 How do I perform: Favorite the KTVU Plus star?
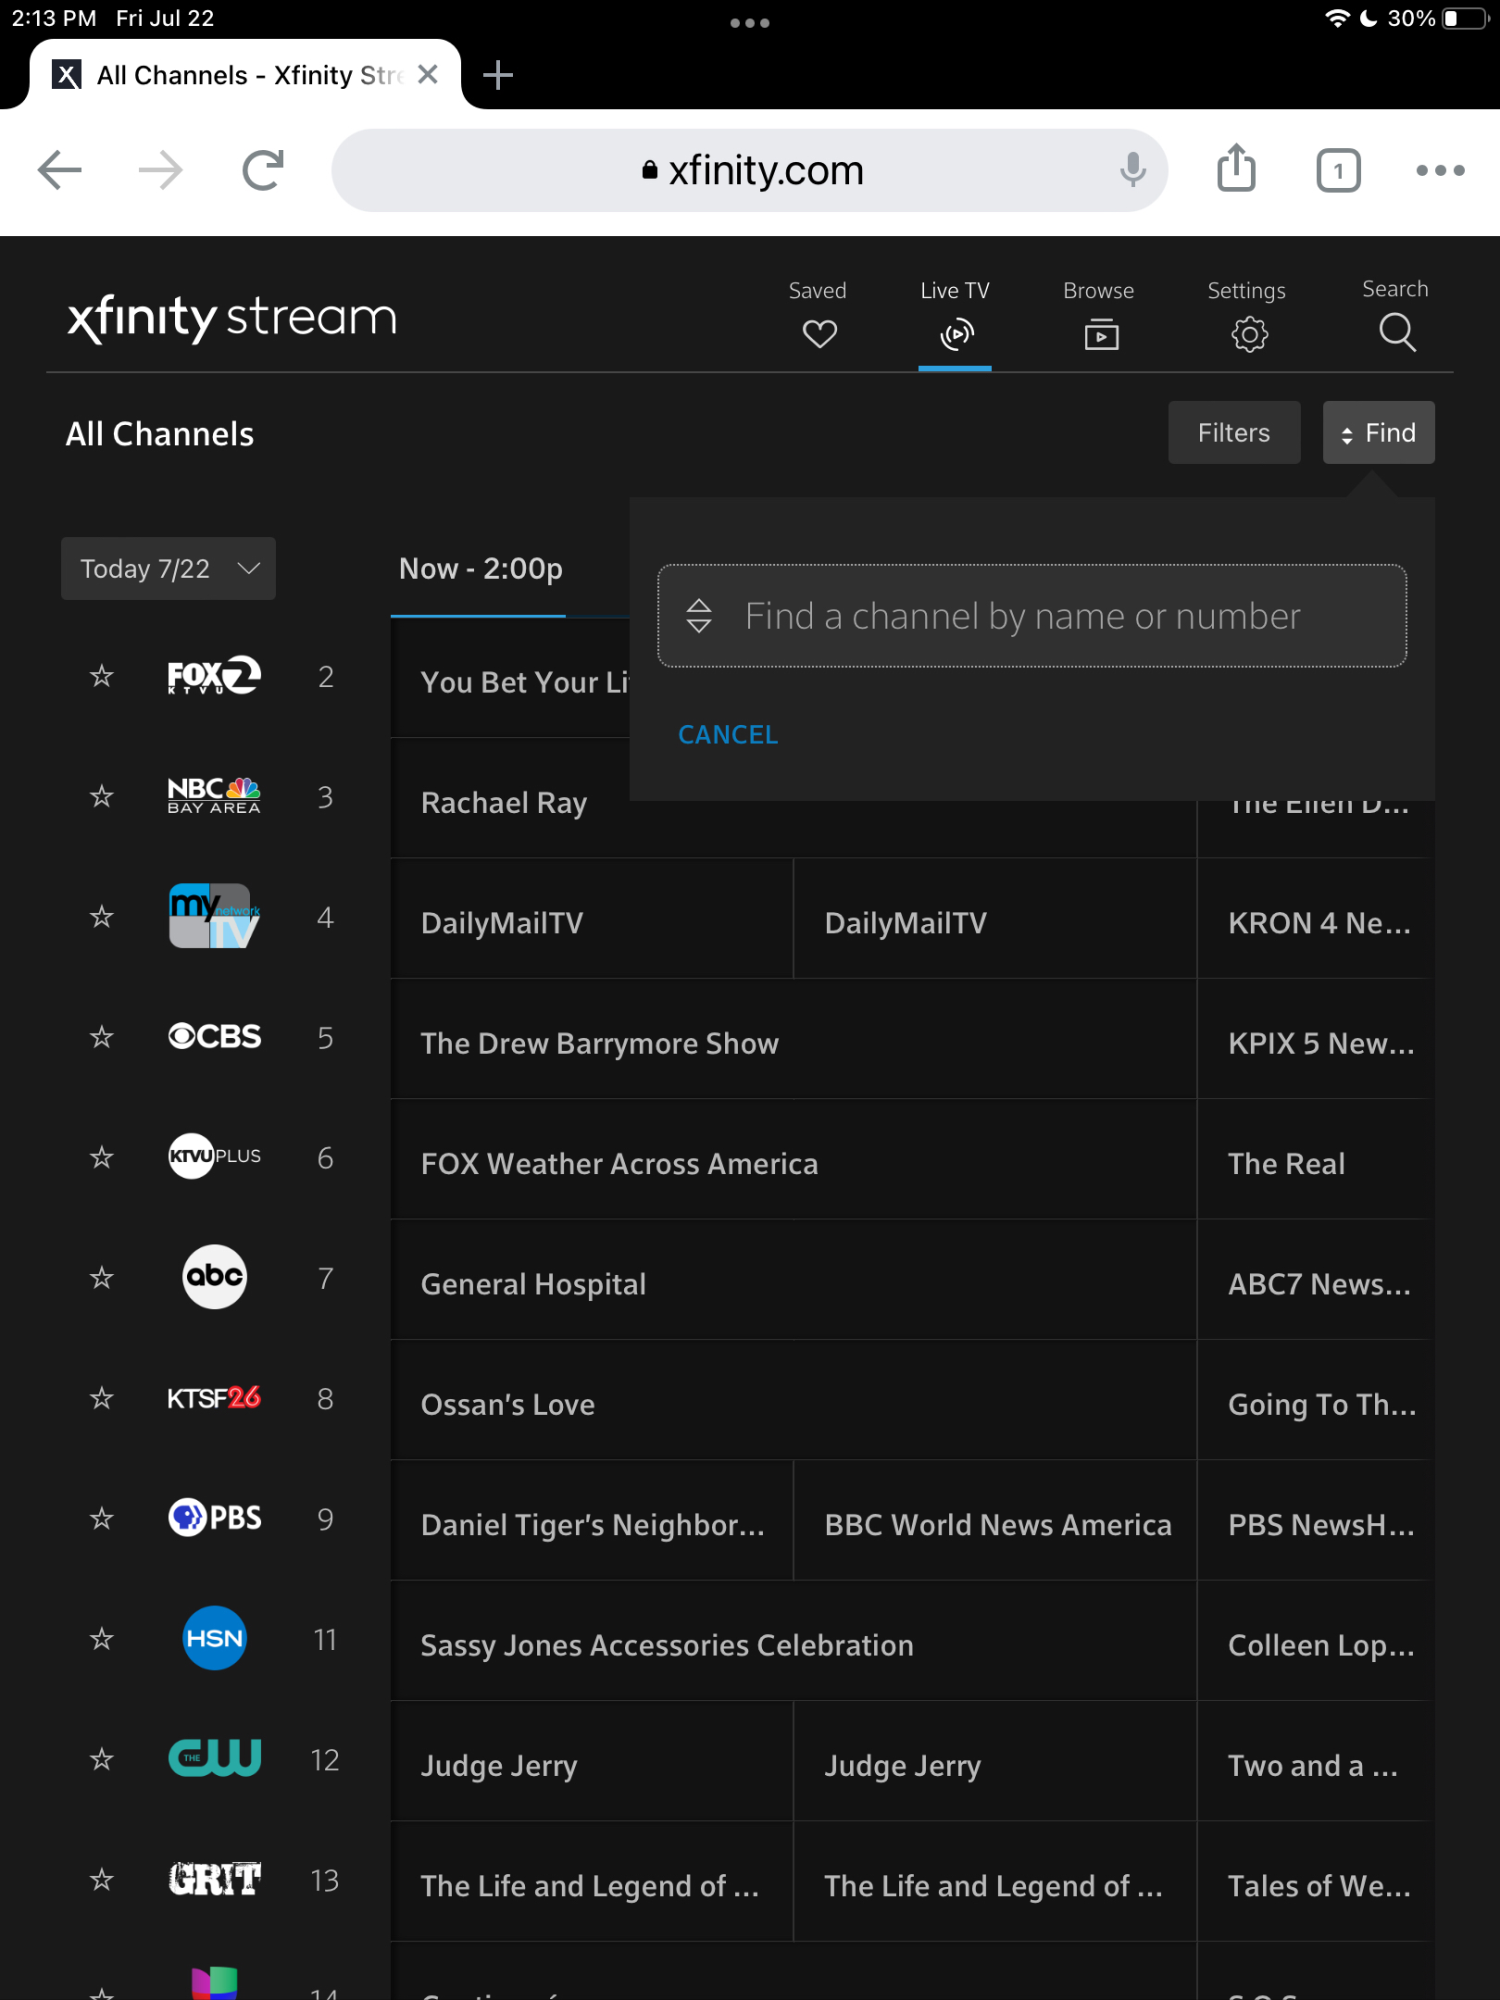101,1158
